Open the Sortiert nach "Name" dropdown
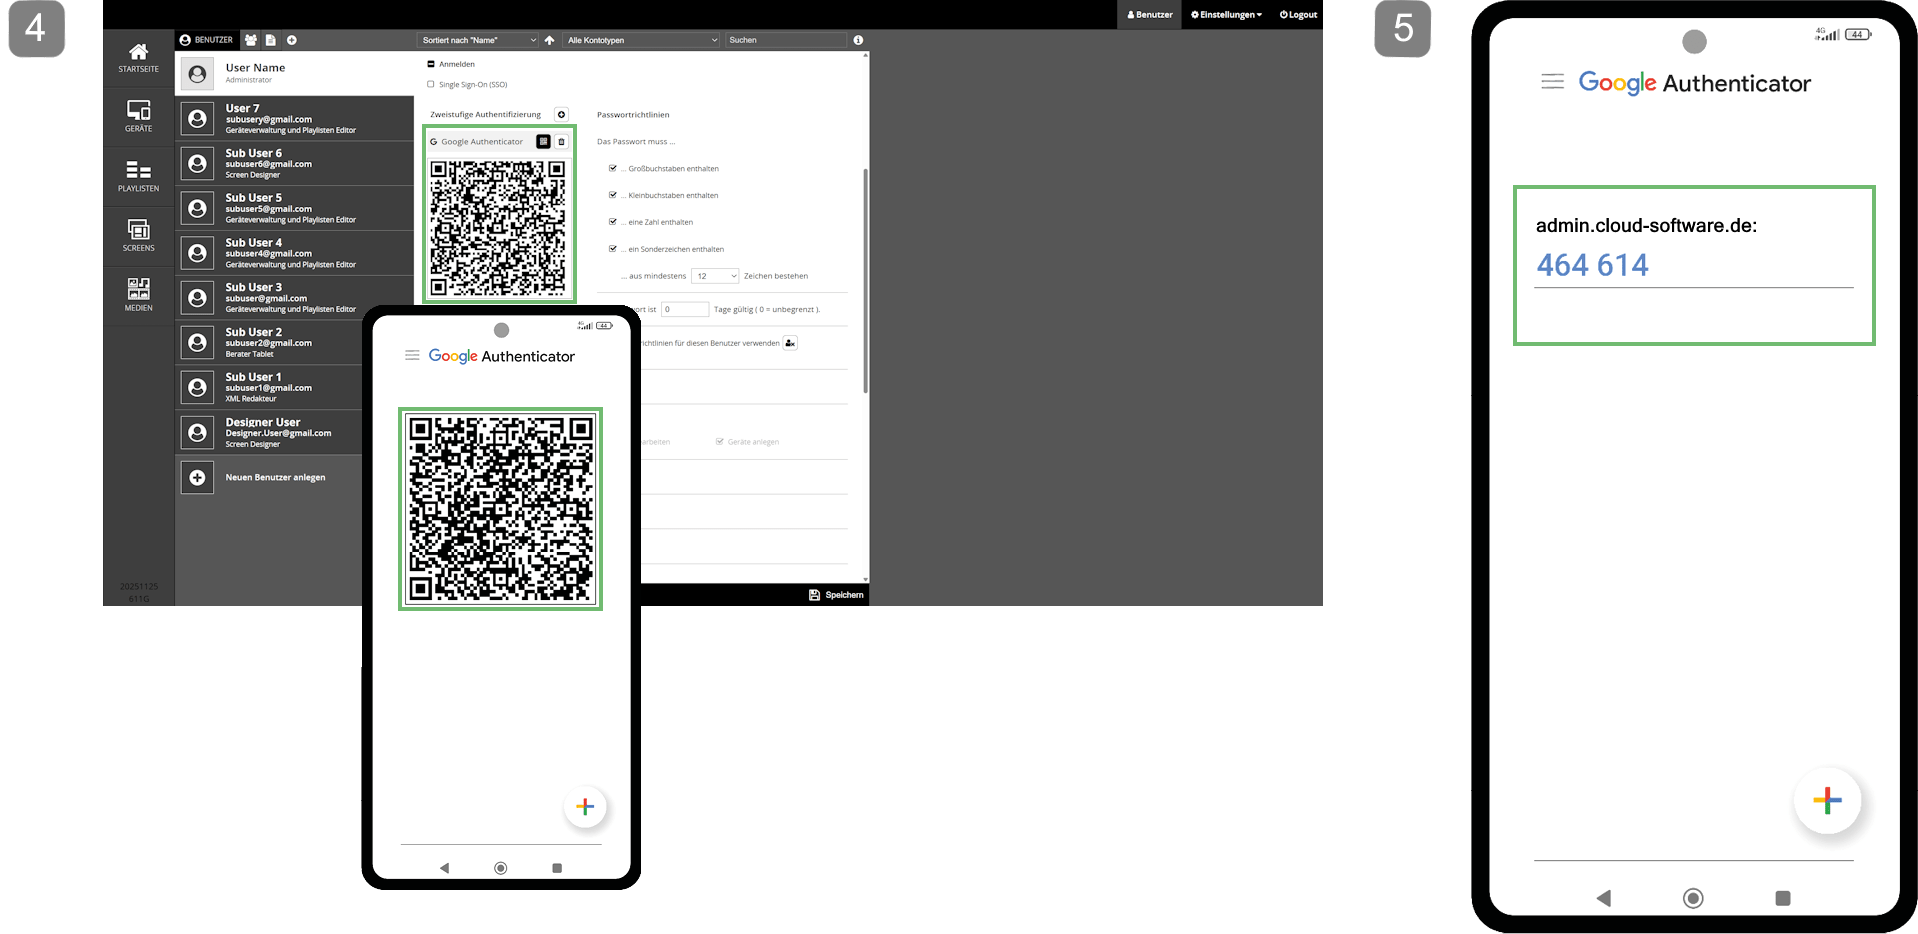The height and width of the screenshot is (934, 1918). pyautogui.click(x=478, y=40)
